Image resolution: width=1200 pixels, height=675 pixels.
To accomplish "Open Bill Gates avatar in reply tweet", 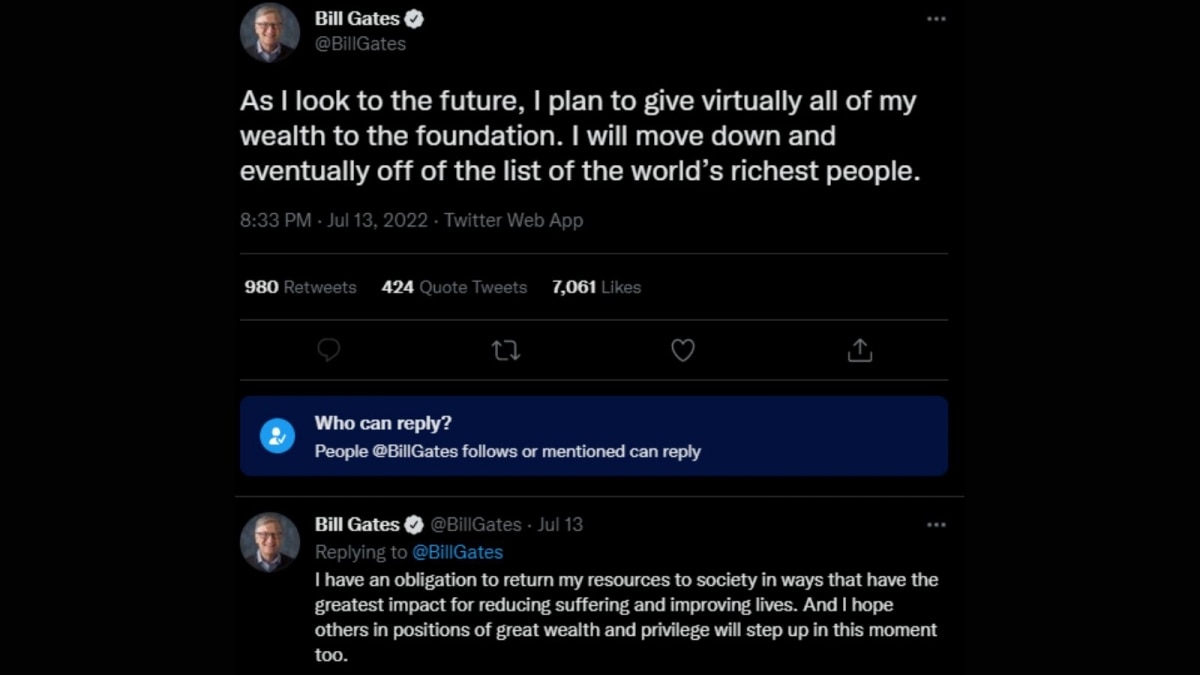I will pos(270,542).
